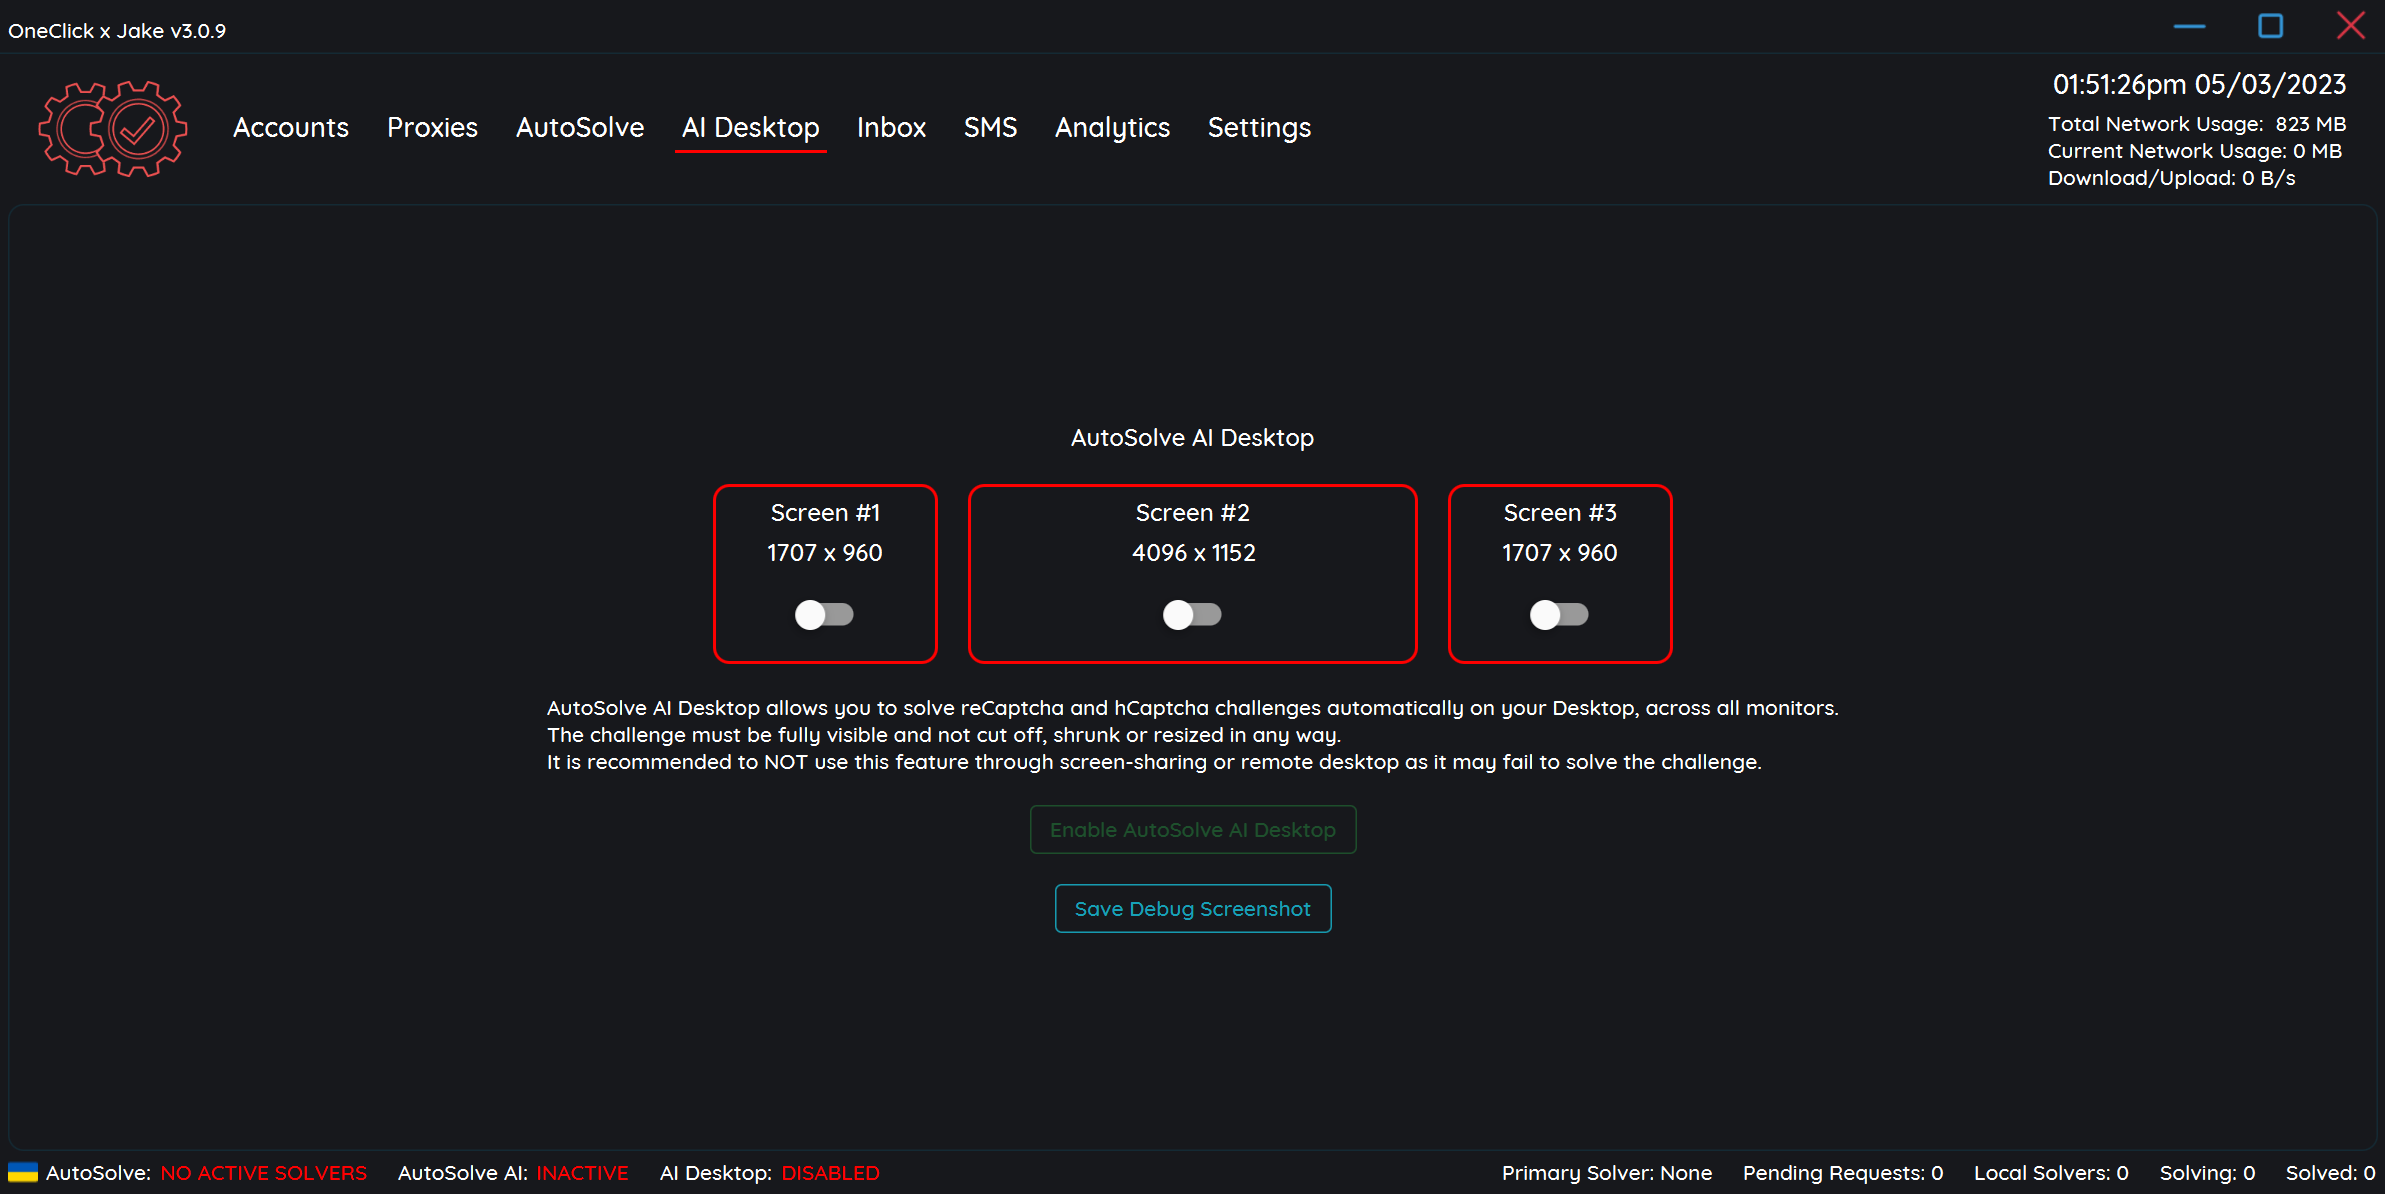Switch to the AutoSolve tab
Screen dimensions: 2385x1194
580,128
